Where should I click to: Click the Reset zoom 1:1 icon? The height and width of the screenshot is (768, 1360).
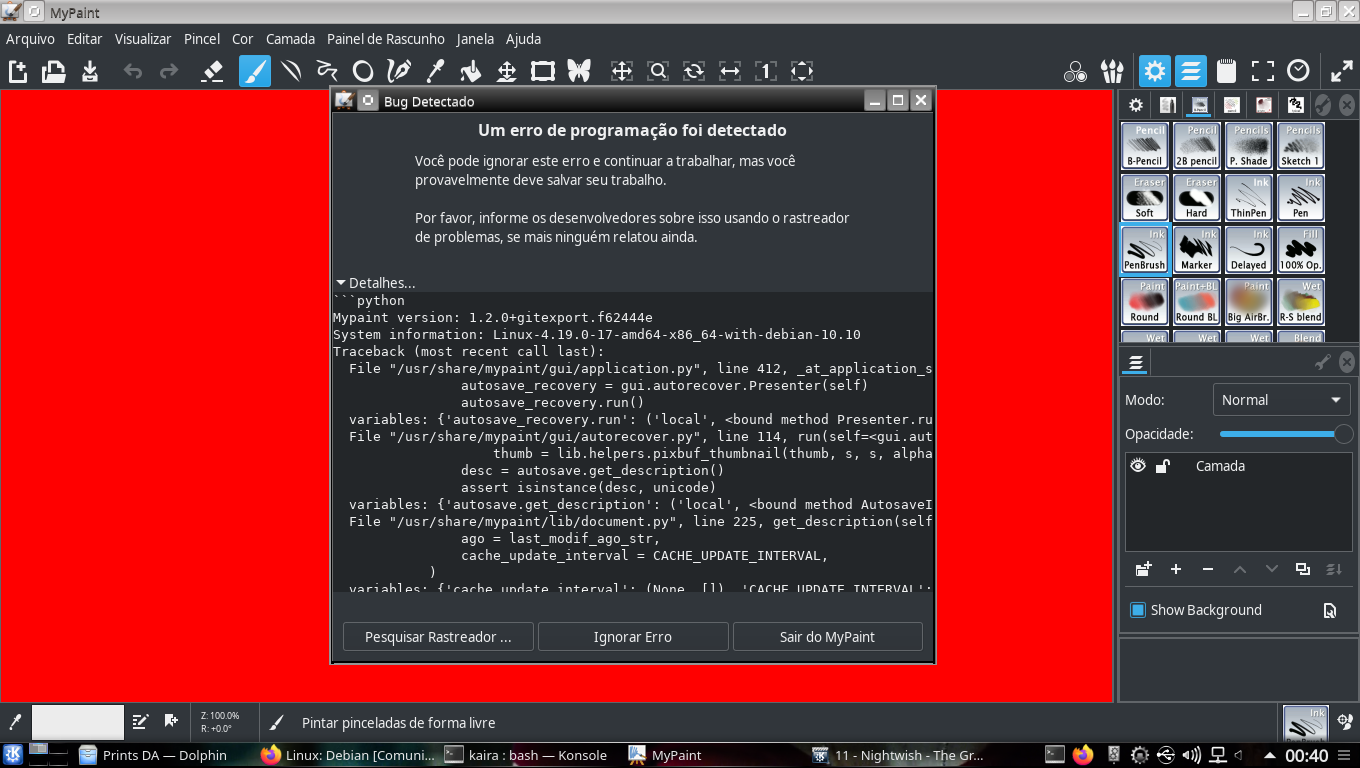click(766, 71)
